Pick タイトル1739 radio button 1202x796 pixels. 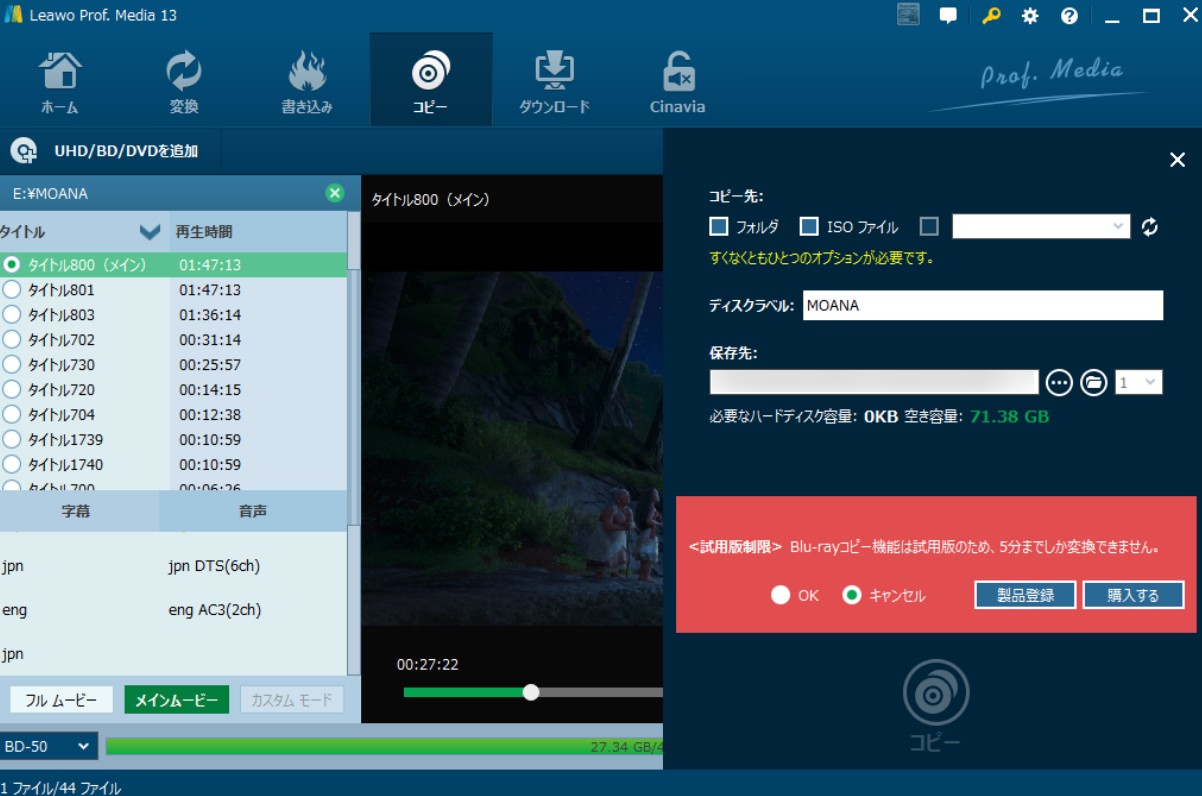click(12, 439)
